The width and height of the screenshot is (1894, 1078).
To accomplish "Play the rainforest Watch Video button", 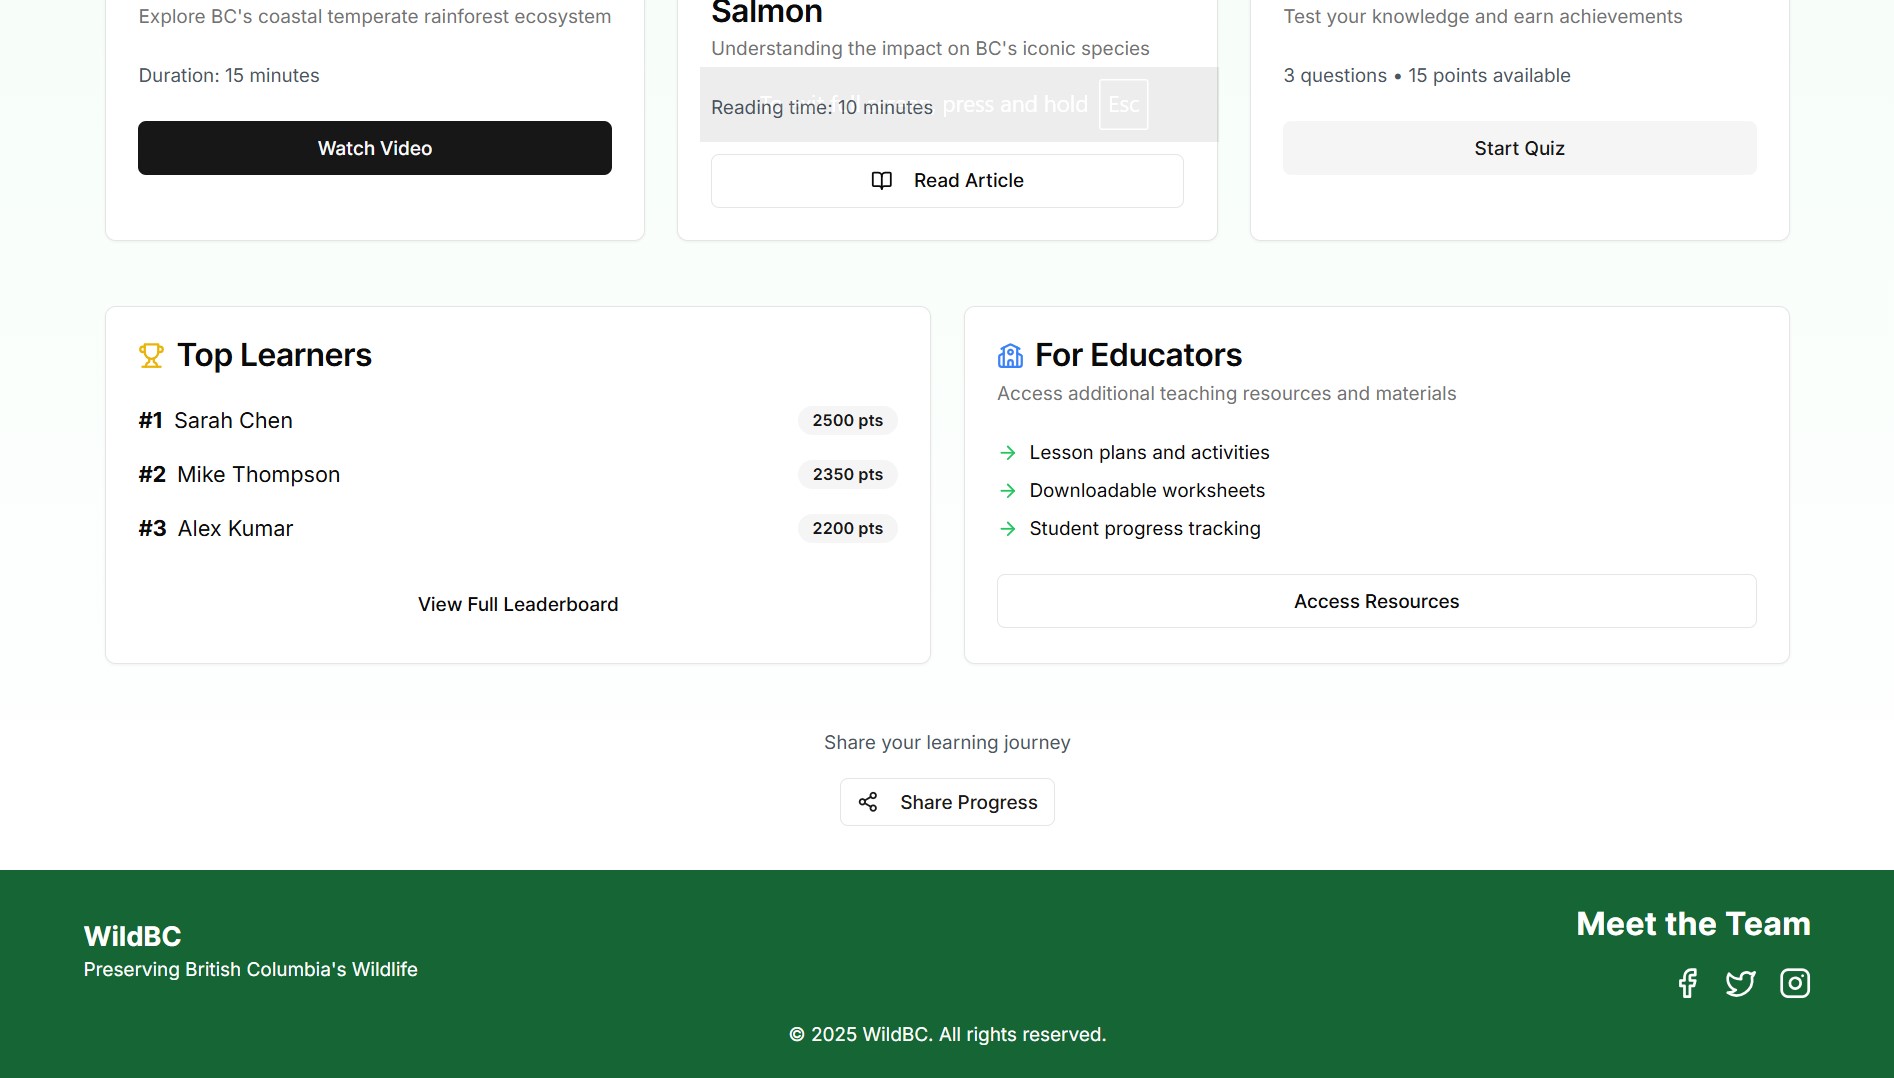I will (x=375, y=148).
